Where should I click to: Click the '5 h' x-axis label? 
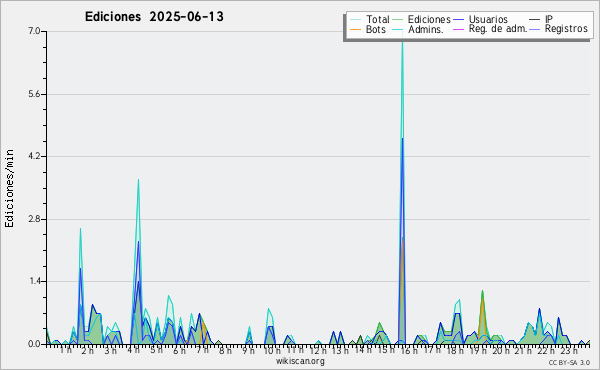click(x=156, y=350)
